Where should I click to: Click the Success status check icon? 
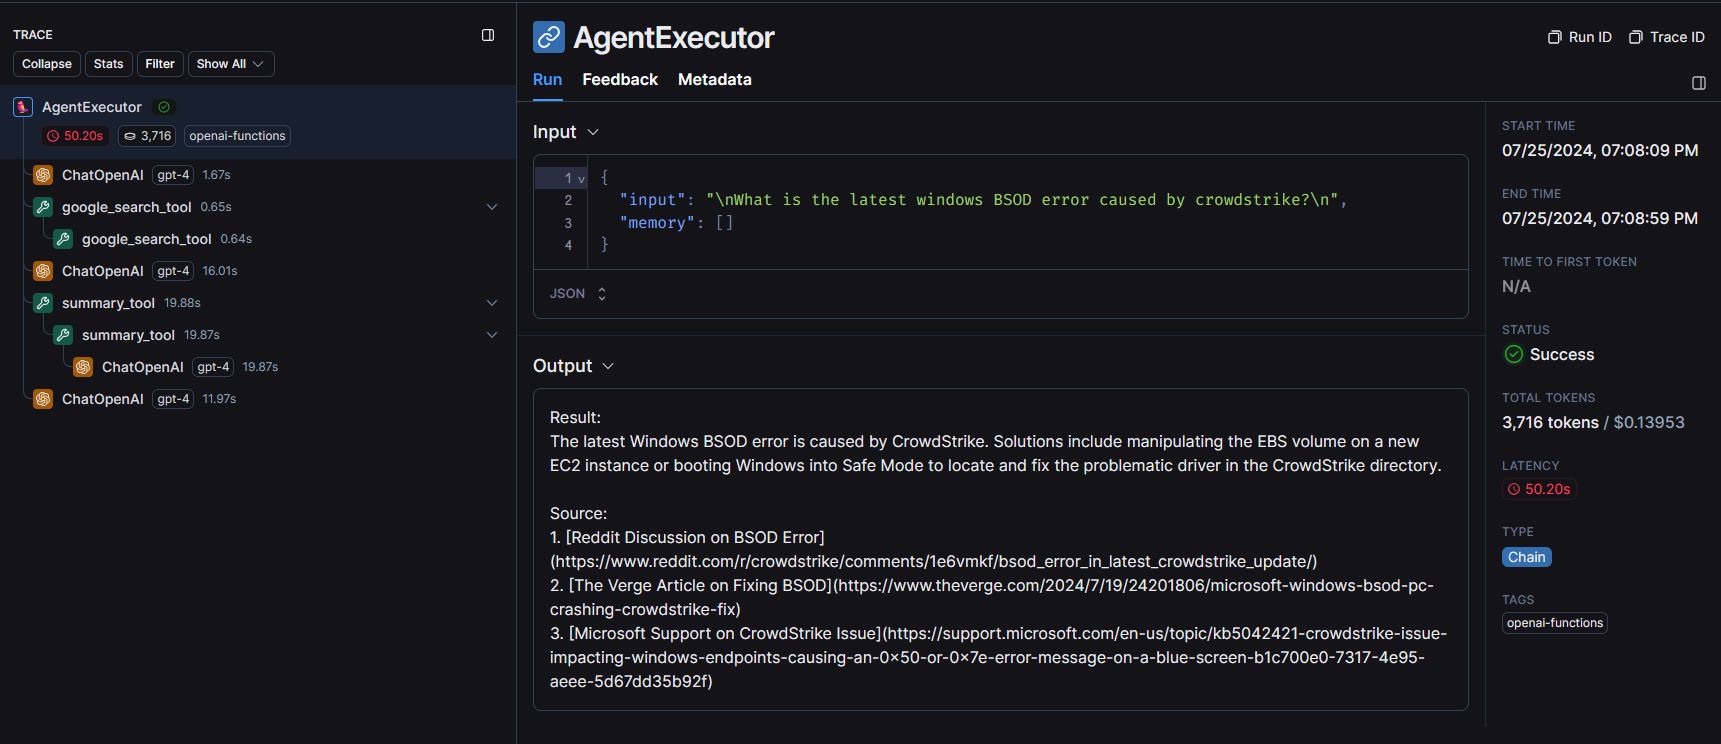coord(1514,354)
